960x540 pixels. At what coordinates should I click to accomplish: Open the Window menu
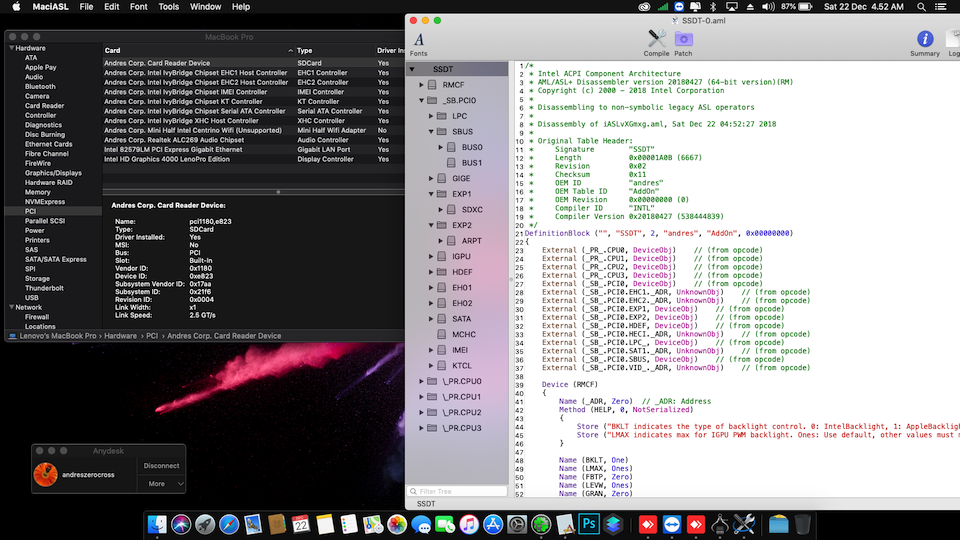point(205,7)
